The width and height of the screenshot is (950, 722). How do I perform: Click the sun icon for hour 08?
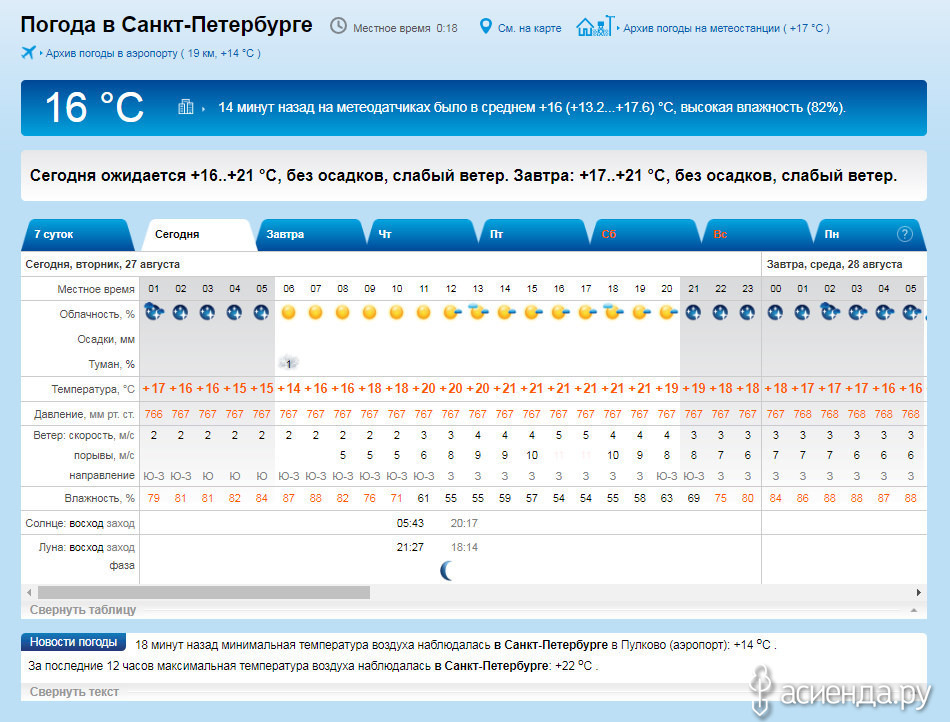click(342, 313)
